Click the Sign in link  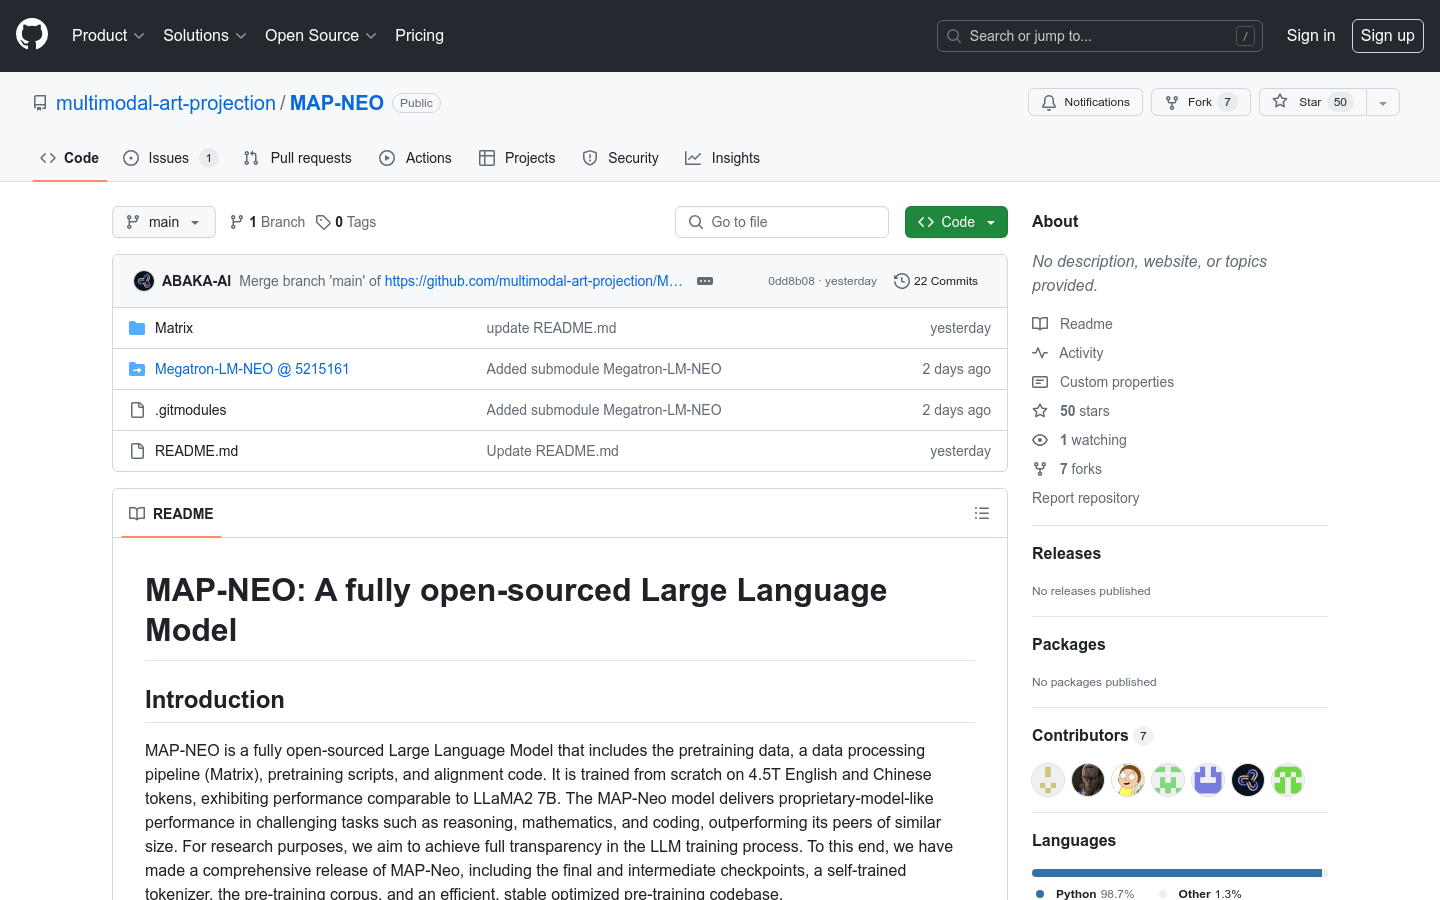coord(1310,35)
